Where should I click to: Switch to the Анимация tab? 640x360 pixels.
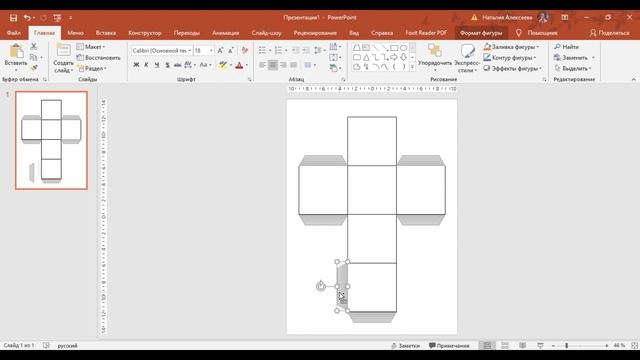tap(226, 33)
